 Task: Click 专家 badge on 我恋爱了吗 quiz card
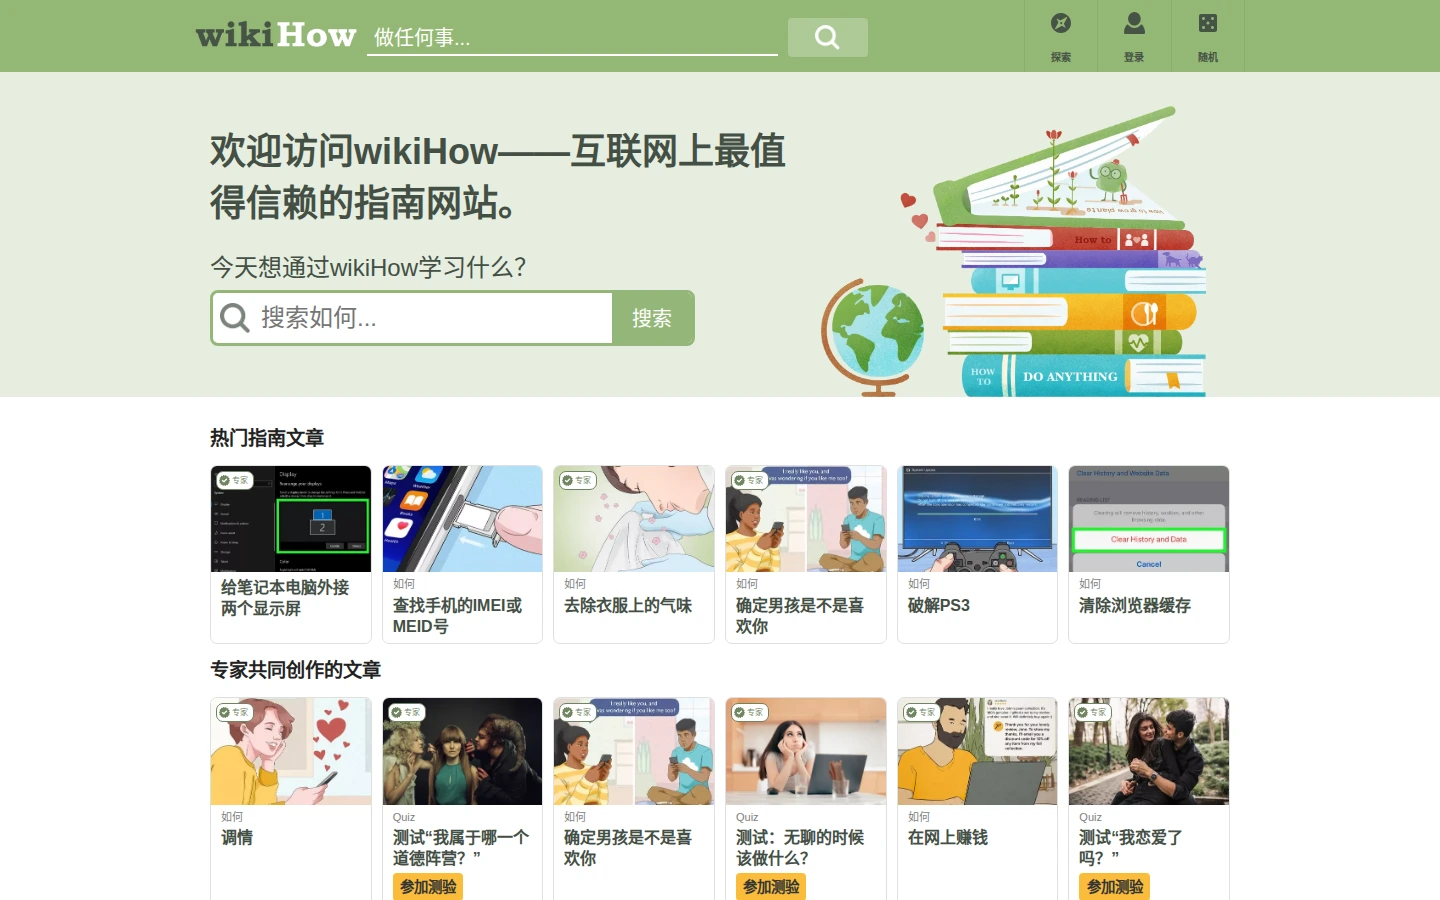1092,713
